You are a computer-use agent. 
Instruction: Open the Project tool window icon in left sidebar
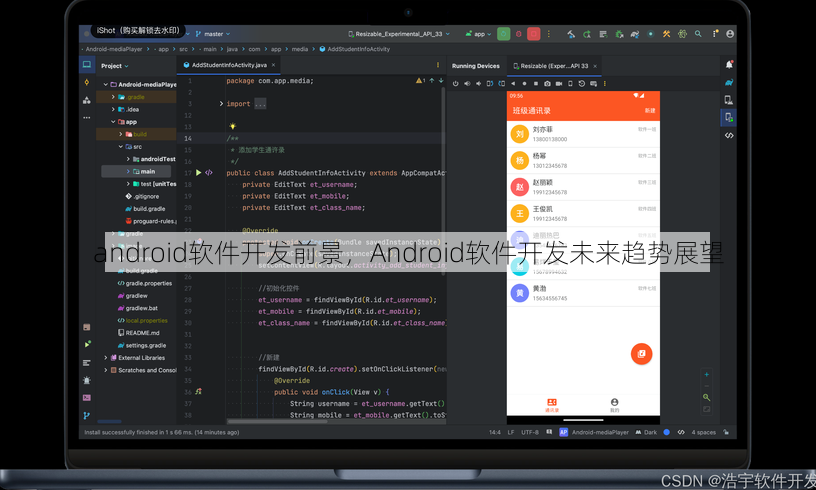coord(86,65)
